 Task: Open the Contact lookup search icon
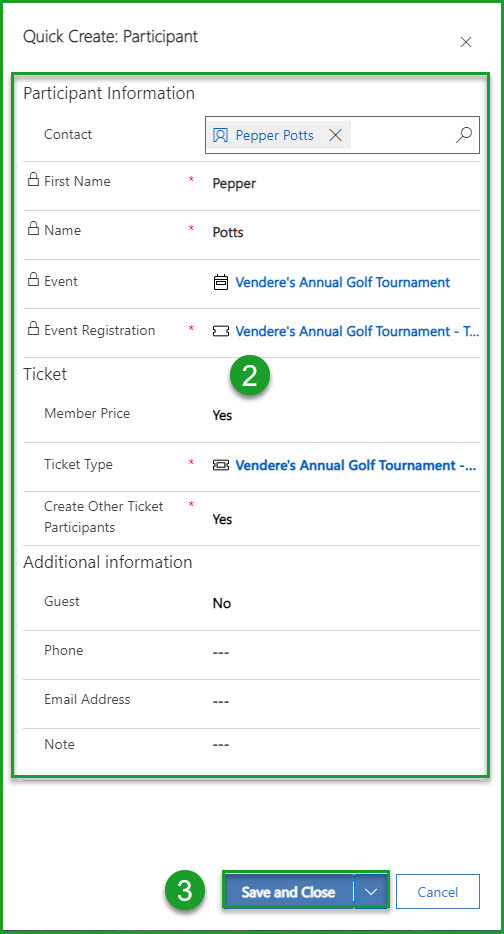point(463,135)
